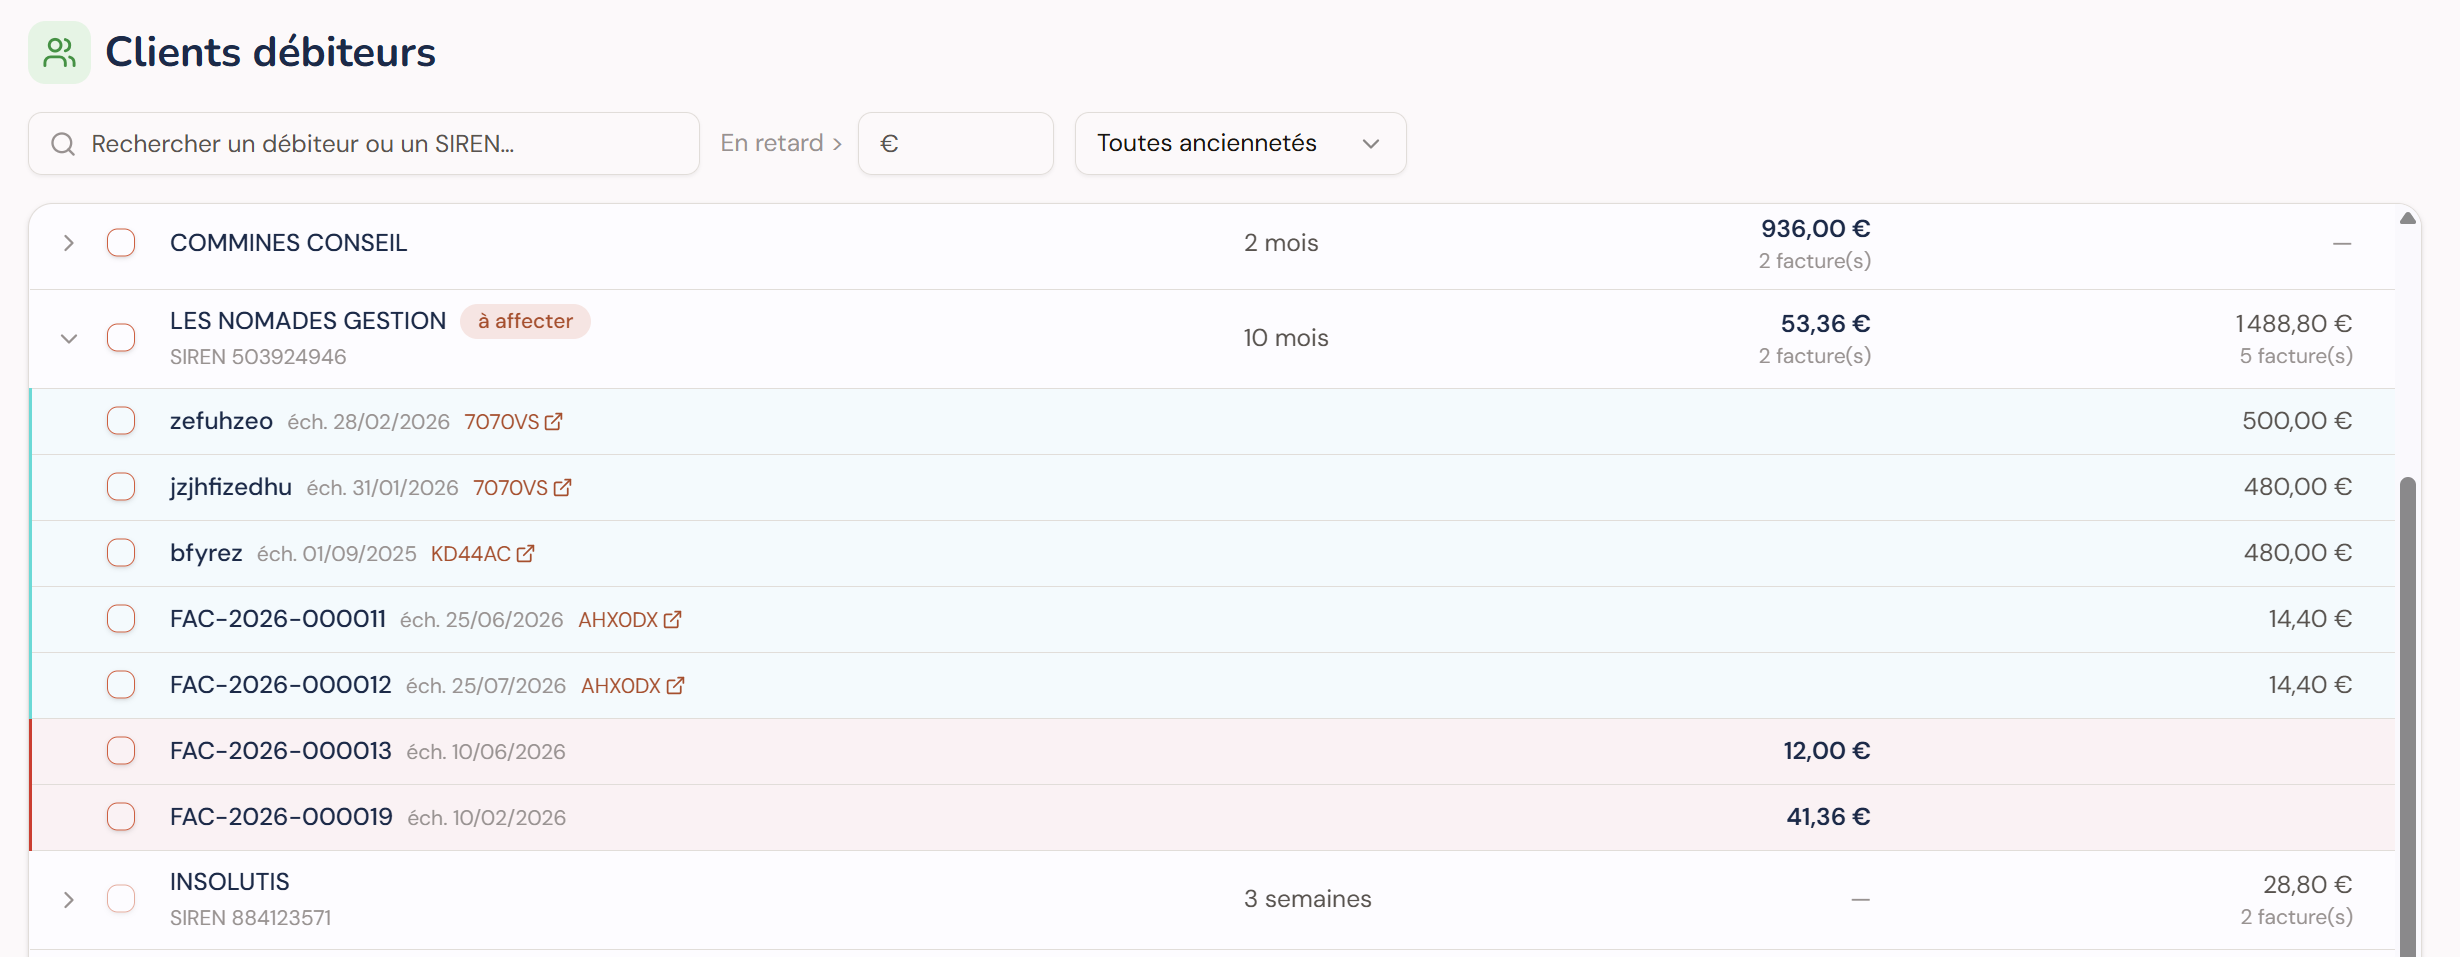This screenshot has width=2460, height=957.
Task: Click invoice number FAC-2026-000012
Action: pyautogui.click(x=281, y=685)
